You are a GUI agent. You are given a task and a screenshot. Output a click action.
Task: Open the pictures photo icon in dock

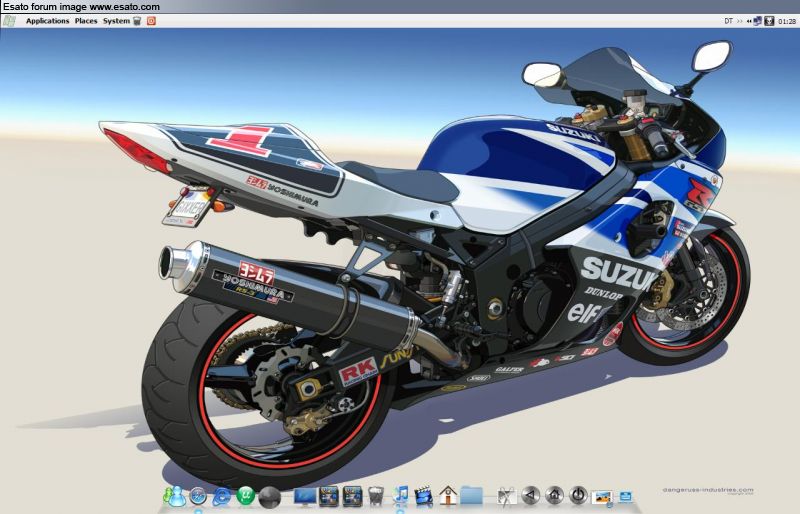(602, 497)
